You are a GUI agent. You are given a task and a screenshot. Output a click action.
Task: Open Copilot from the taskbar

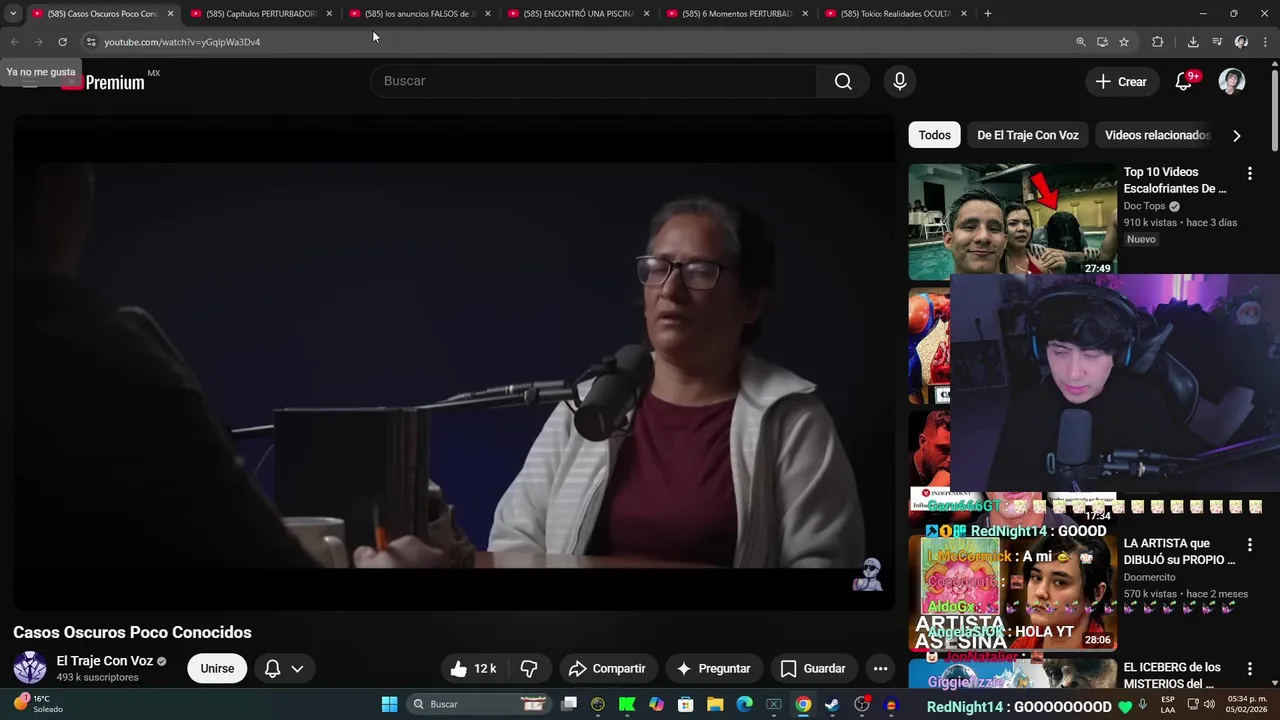[656, 704]
